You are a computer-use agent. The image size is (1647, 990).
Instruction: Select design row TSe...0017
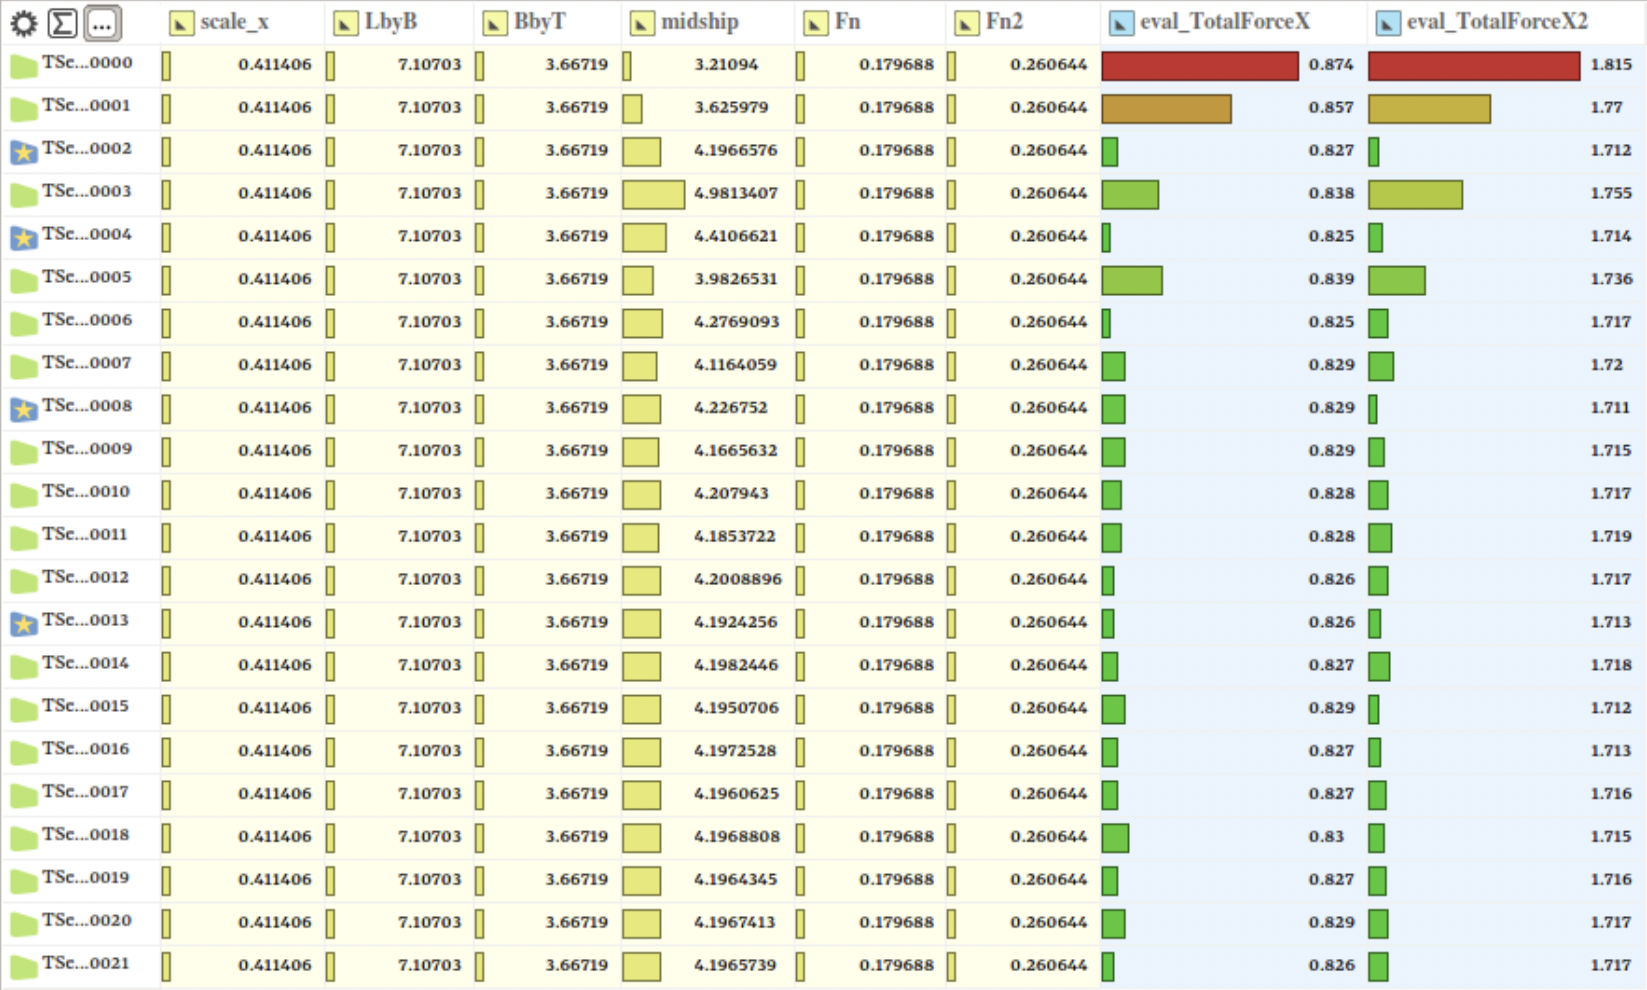[823, 794]
